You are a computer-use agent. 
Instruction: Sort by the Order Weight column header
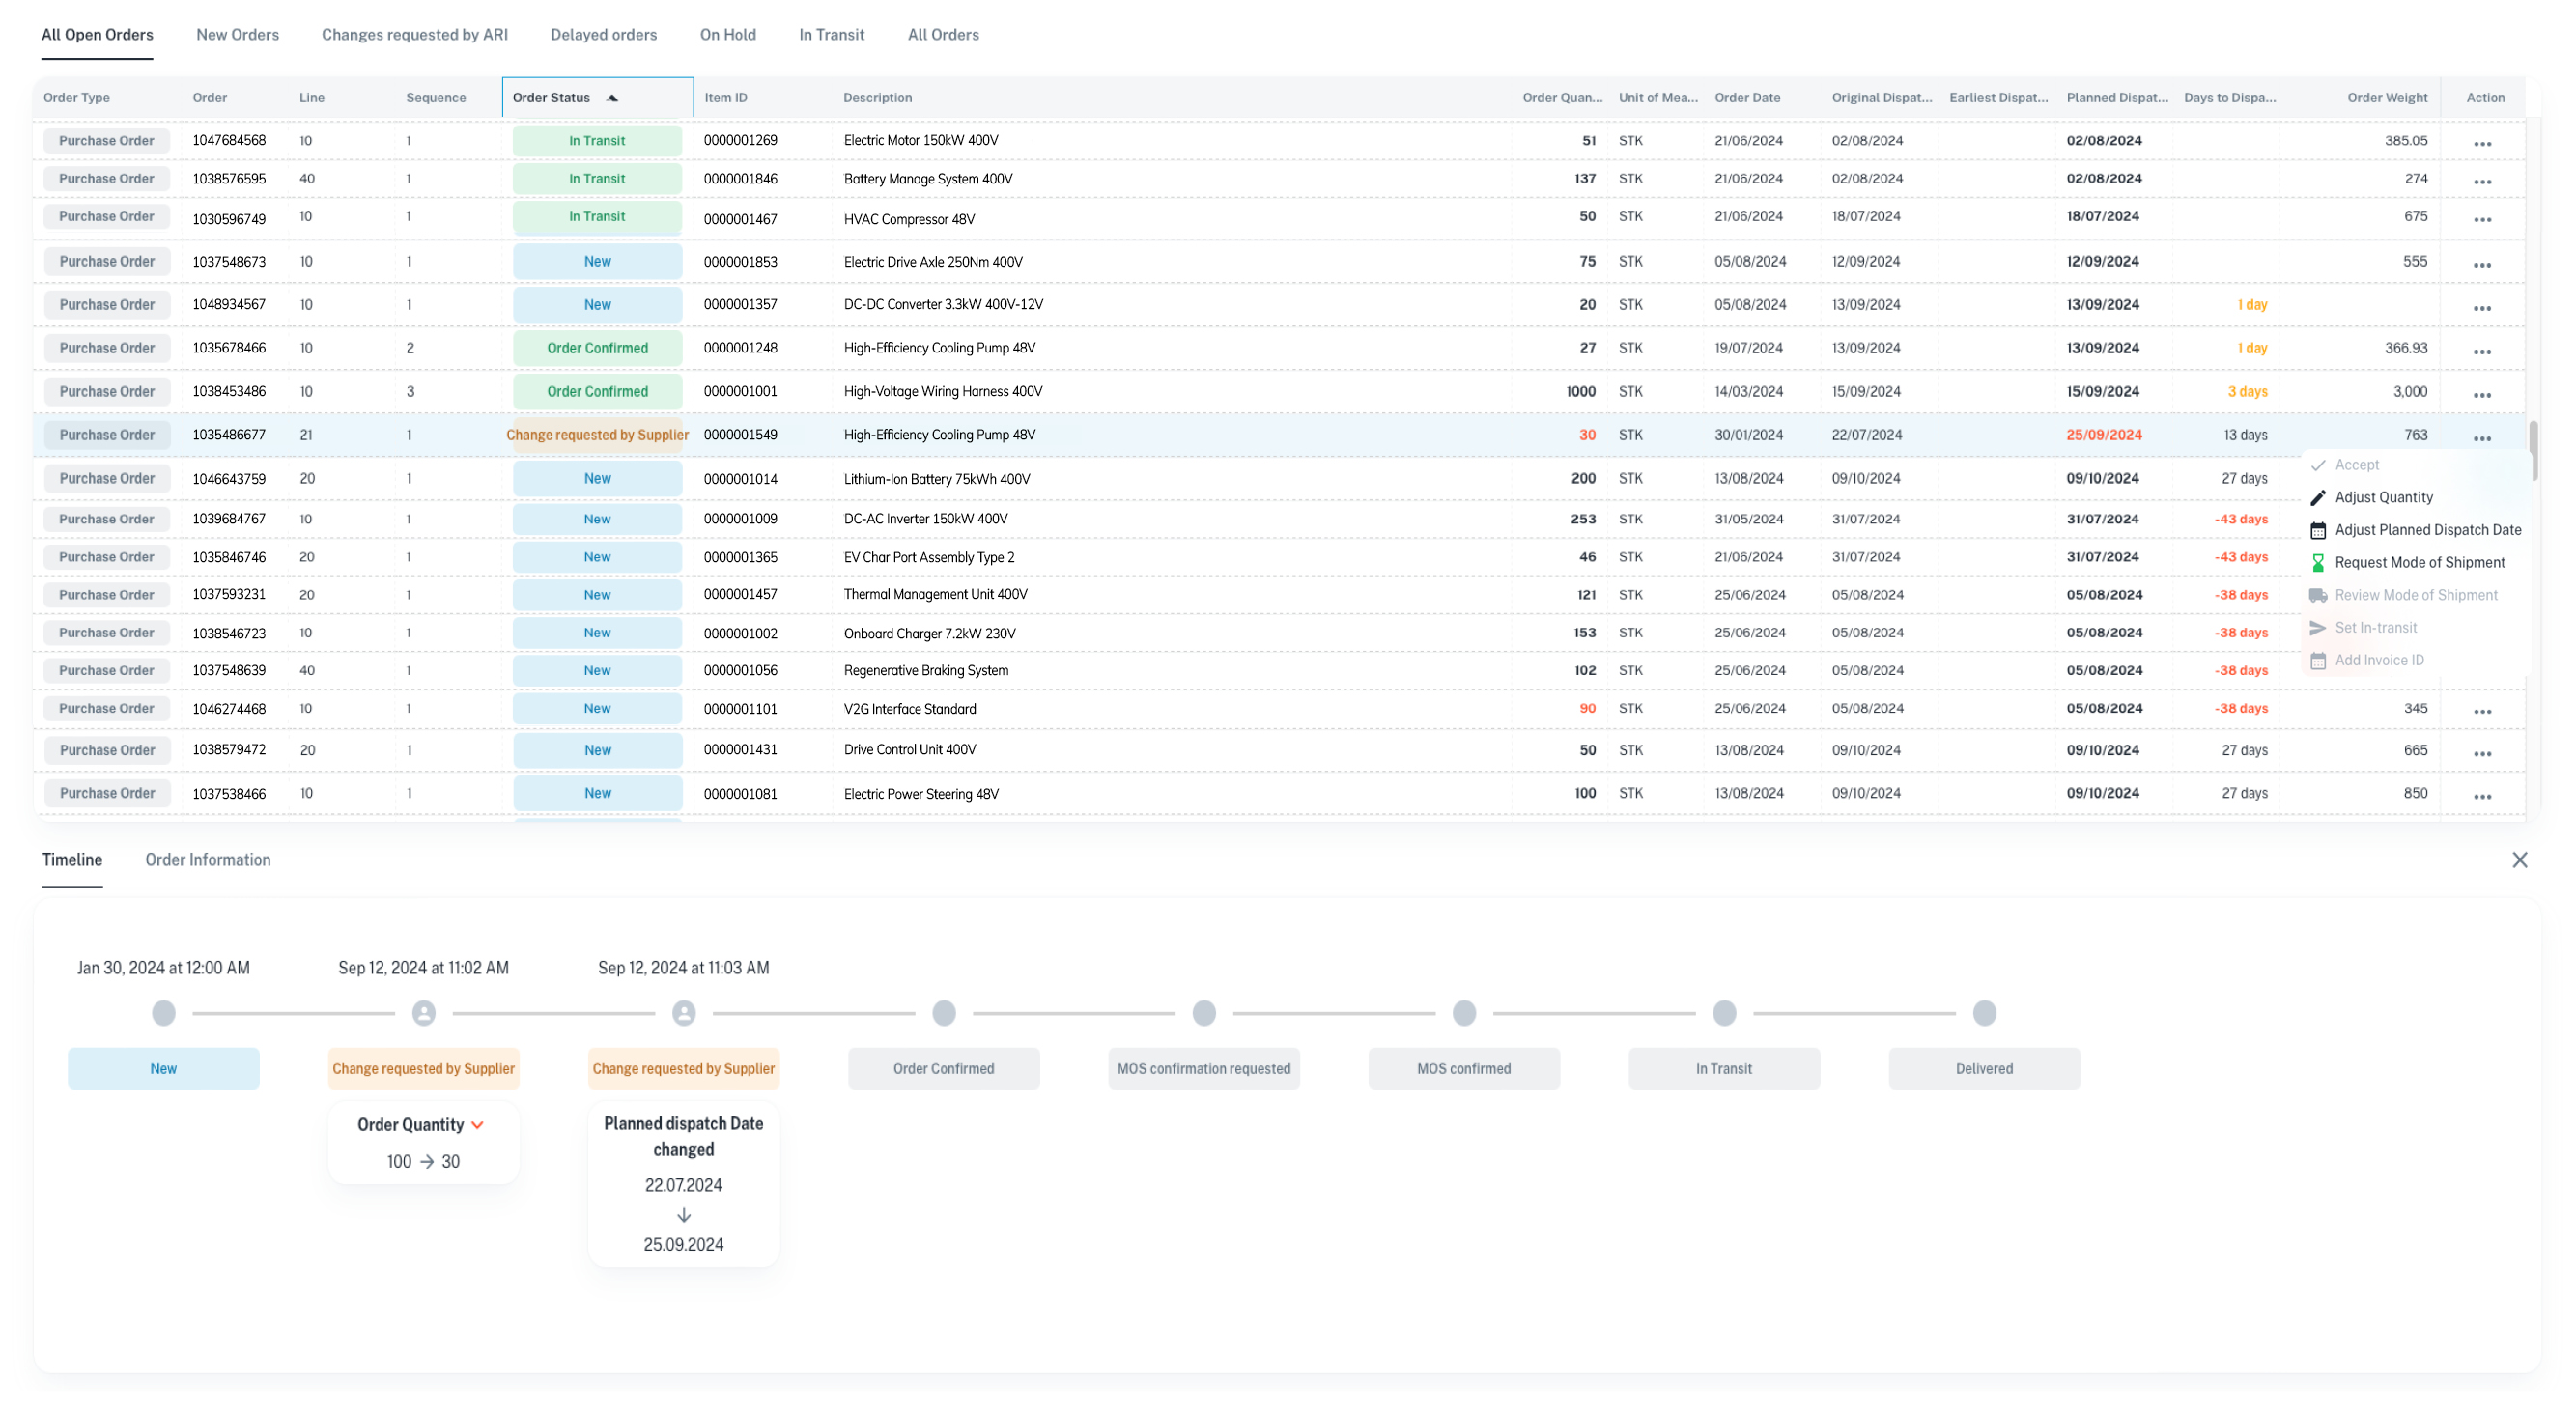(x=2387, y=98)
